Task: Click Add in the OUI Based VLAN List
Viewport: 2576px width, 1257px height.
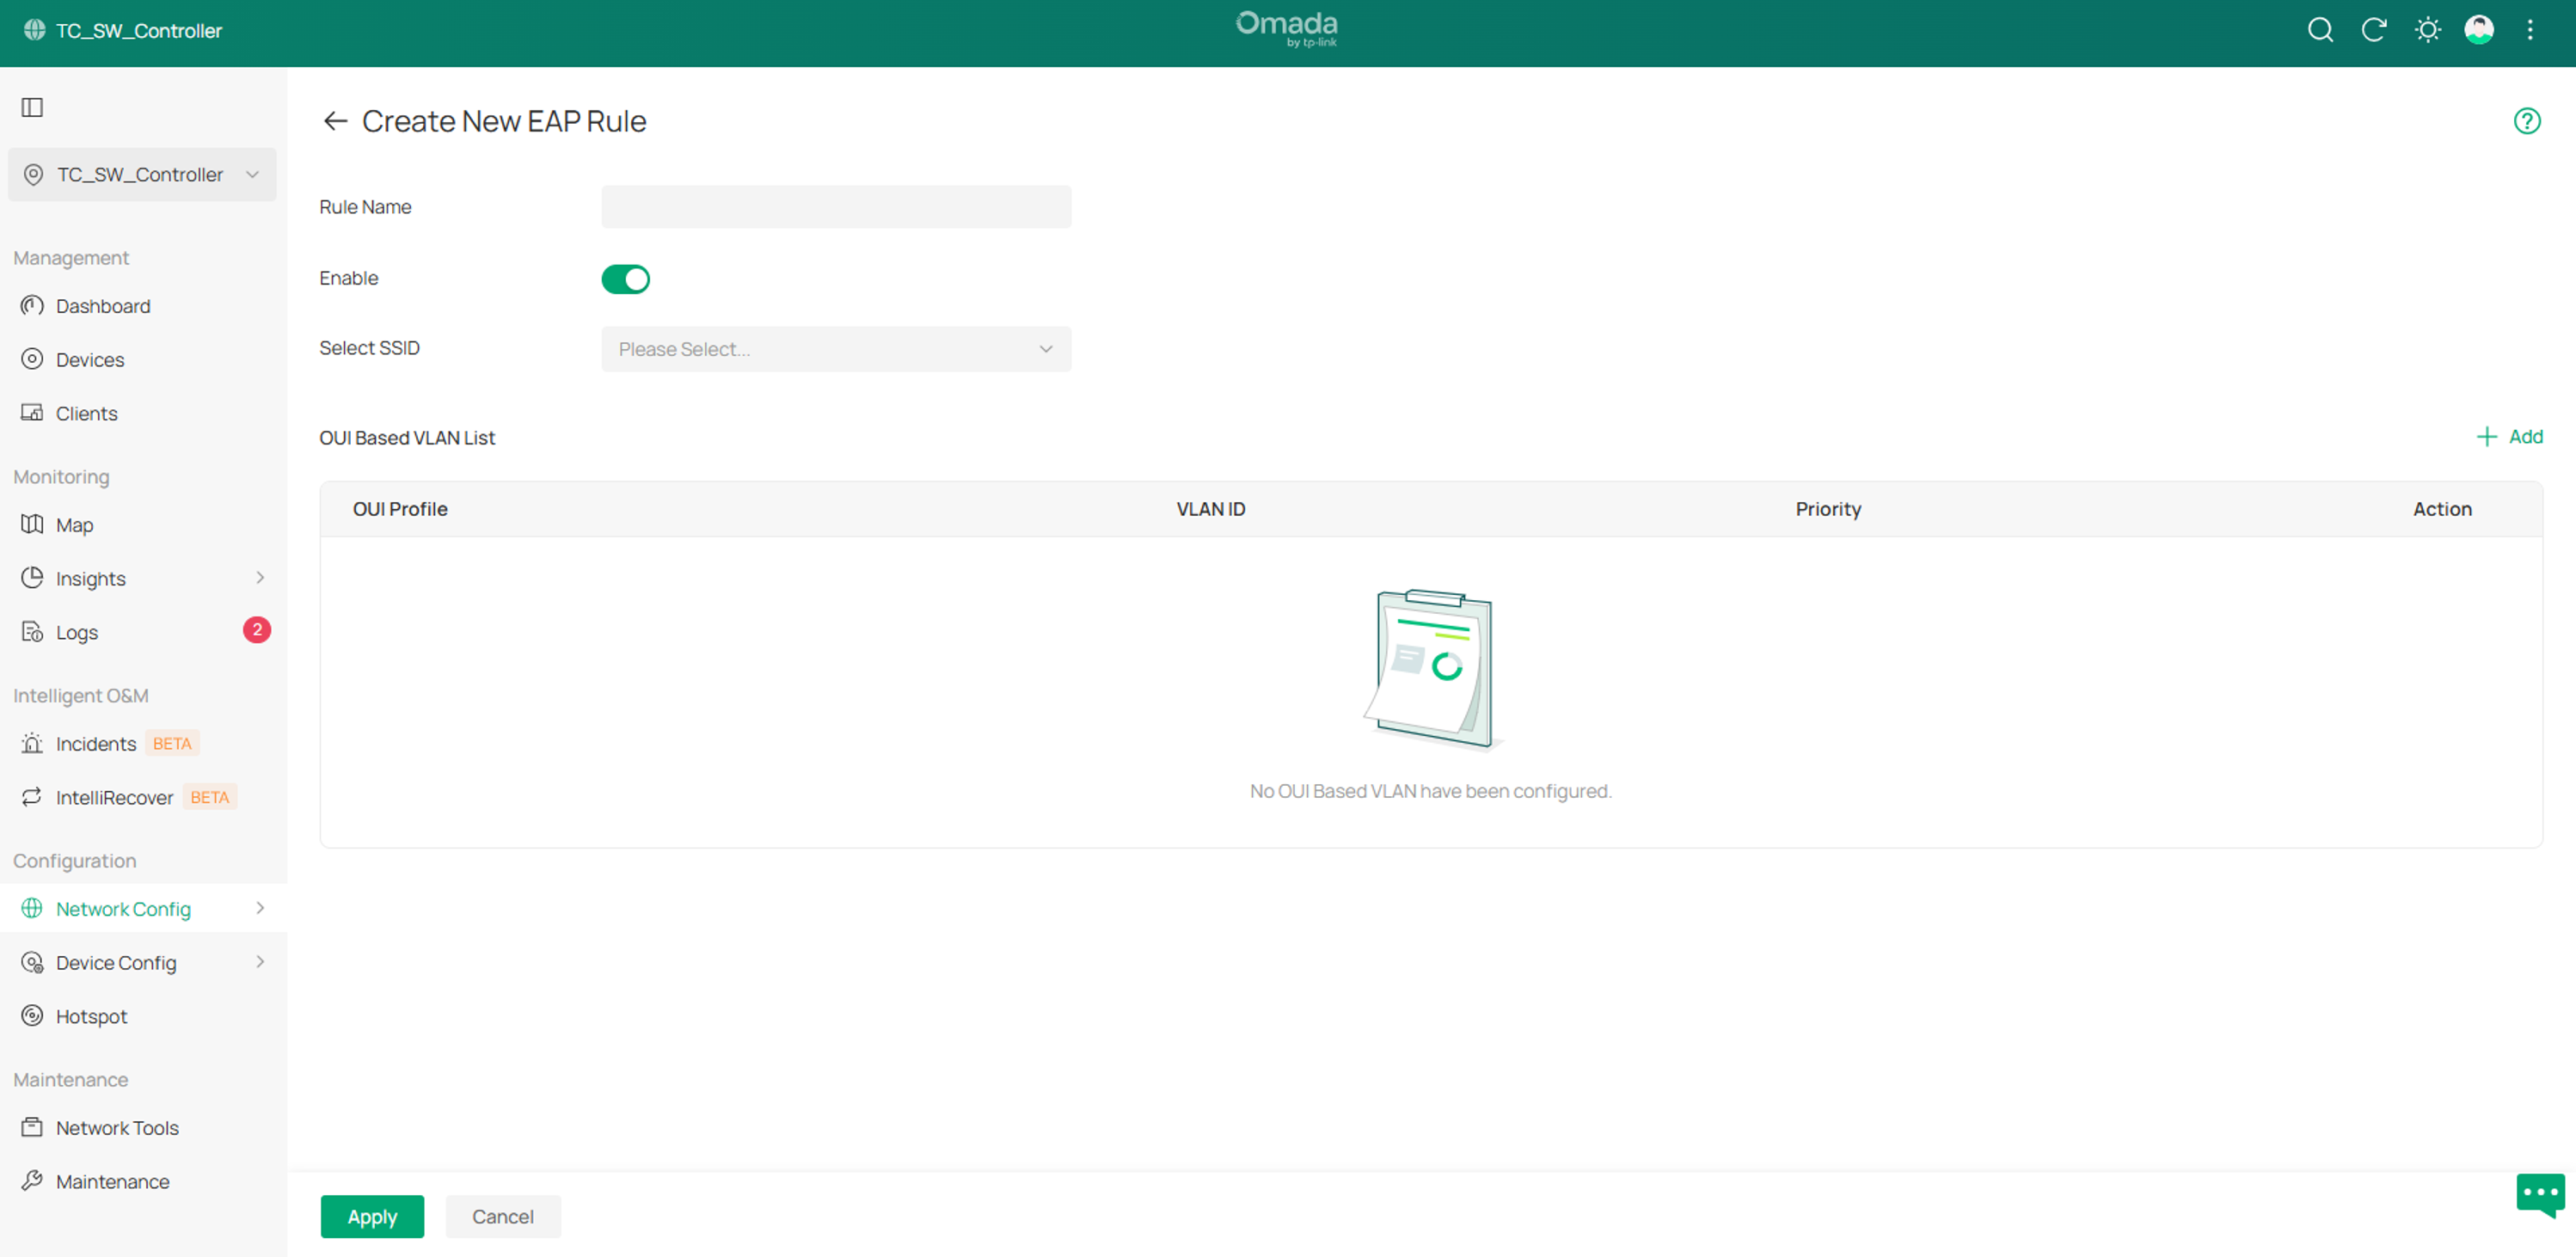Action: point(2509,437)
